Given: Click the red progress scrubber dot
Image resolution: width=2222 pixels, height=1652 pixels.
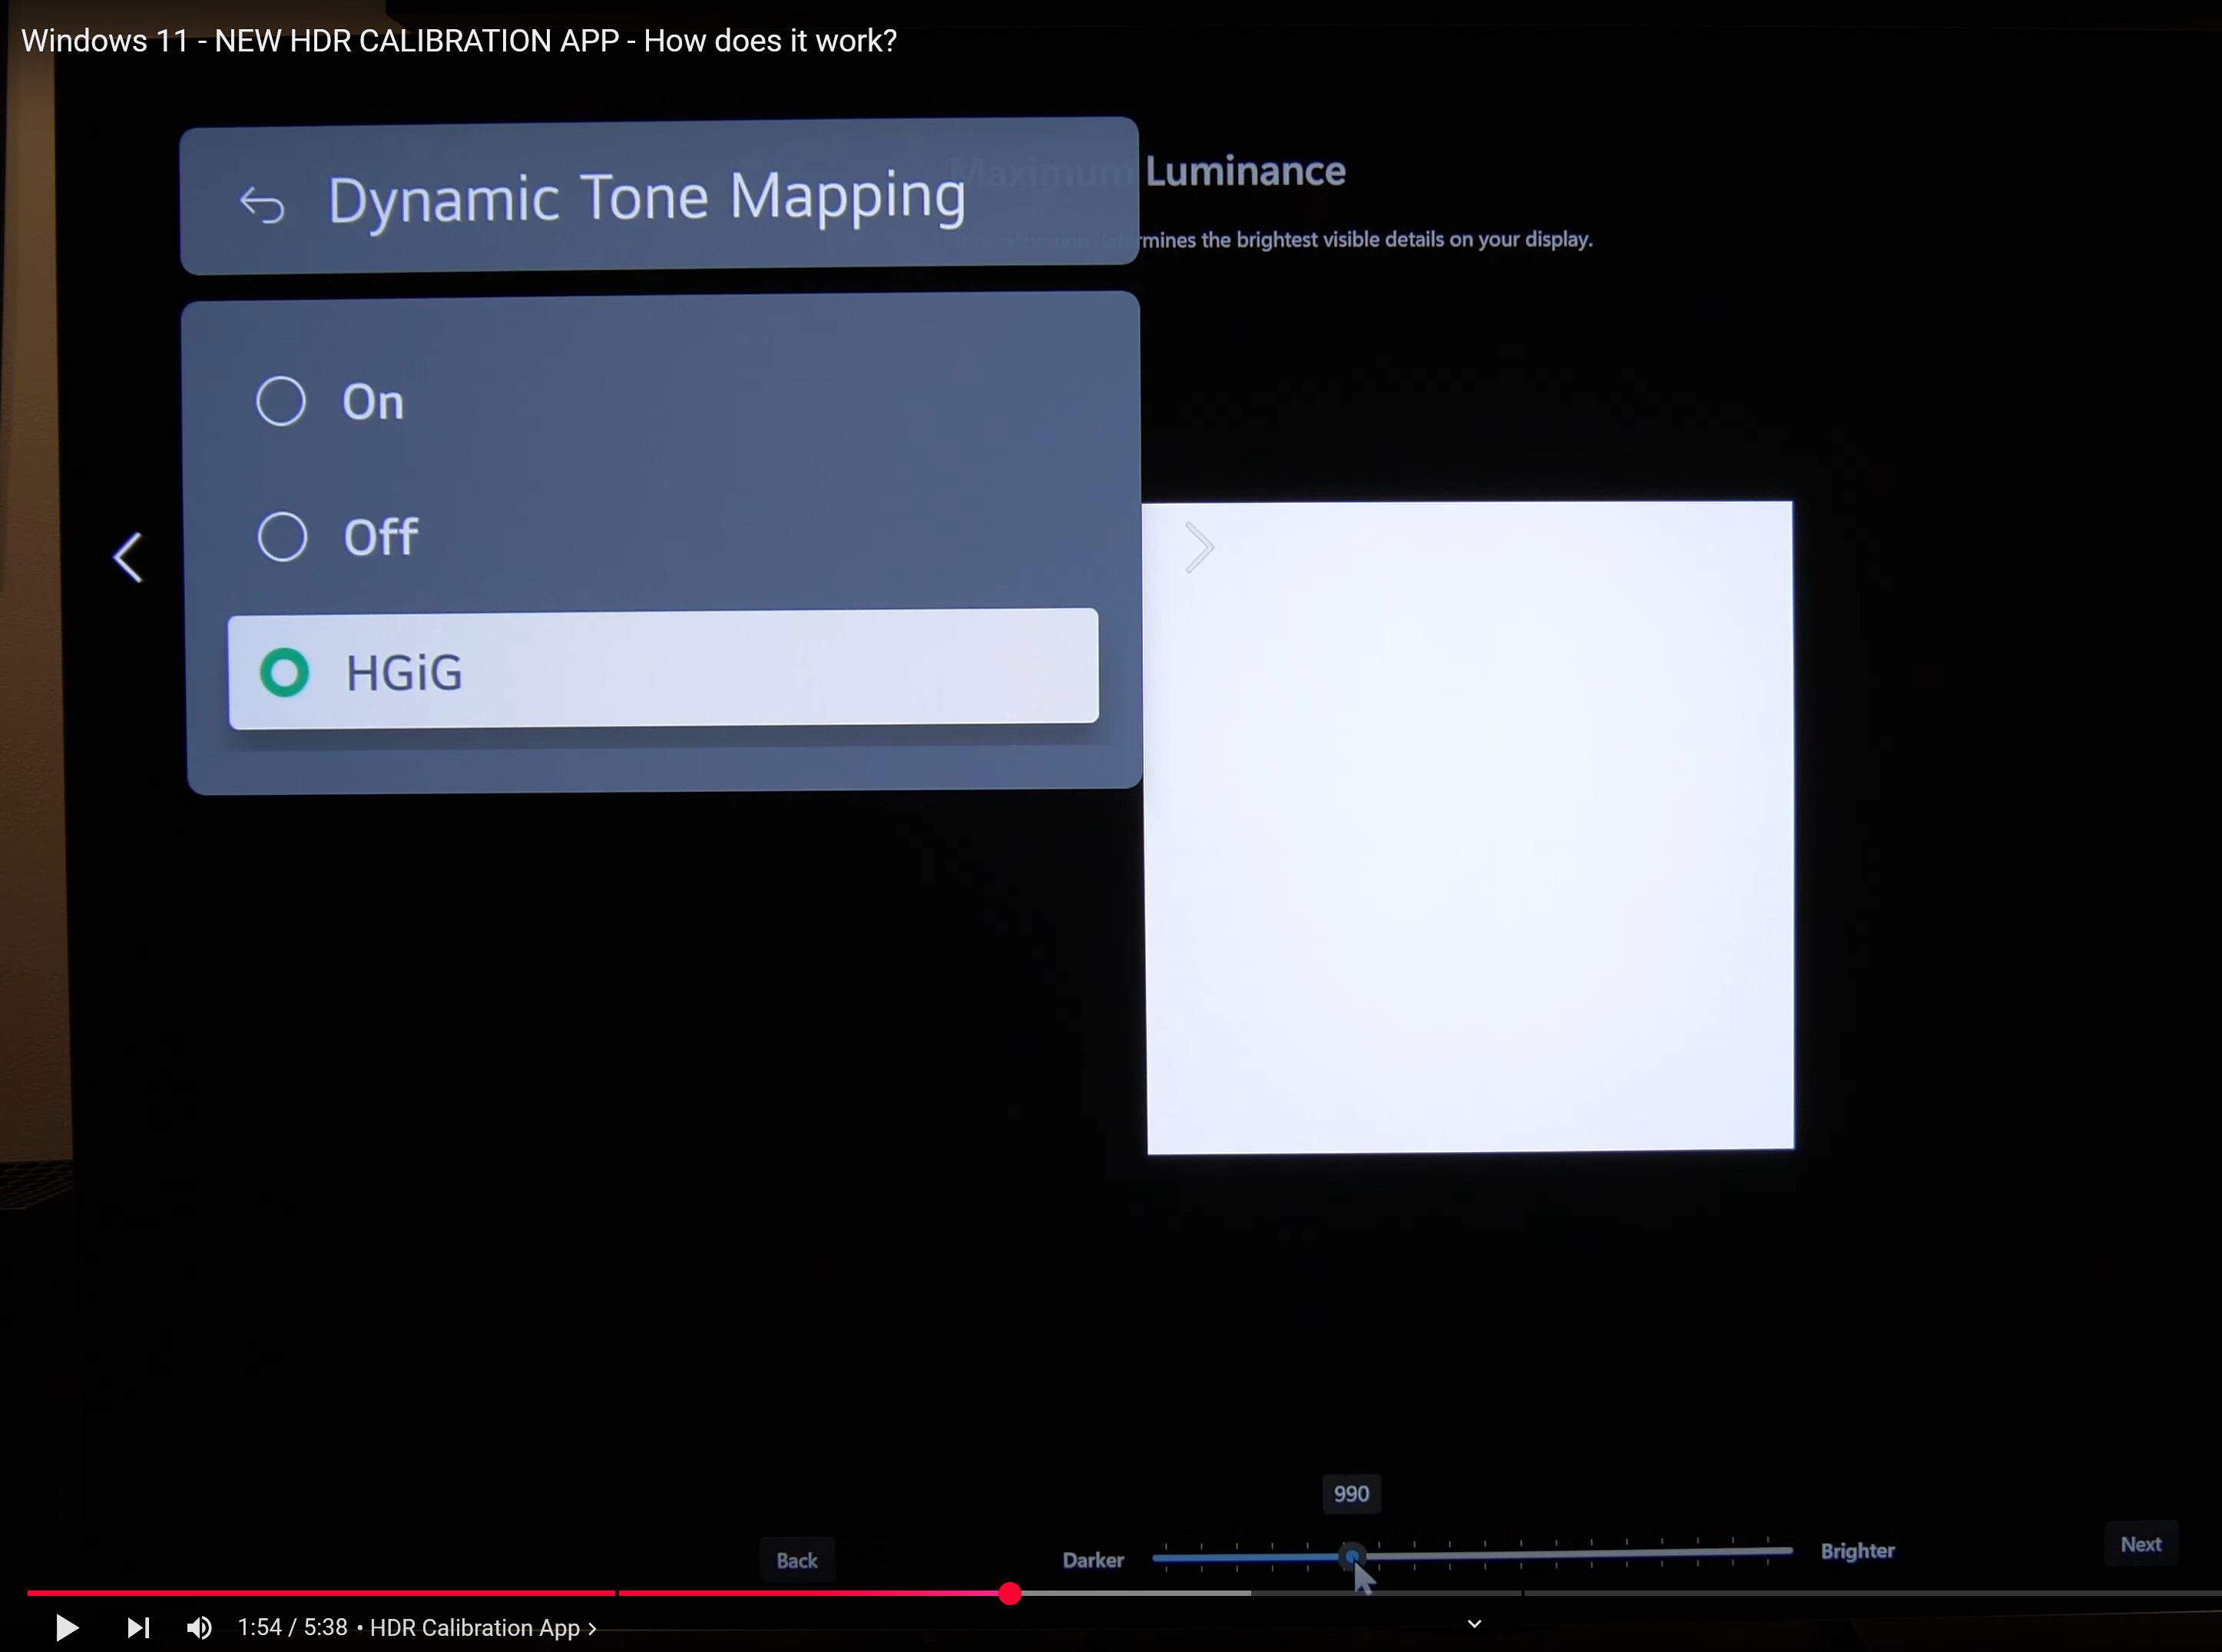Looking at the screenshot, I should 1010,1593.
